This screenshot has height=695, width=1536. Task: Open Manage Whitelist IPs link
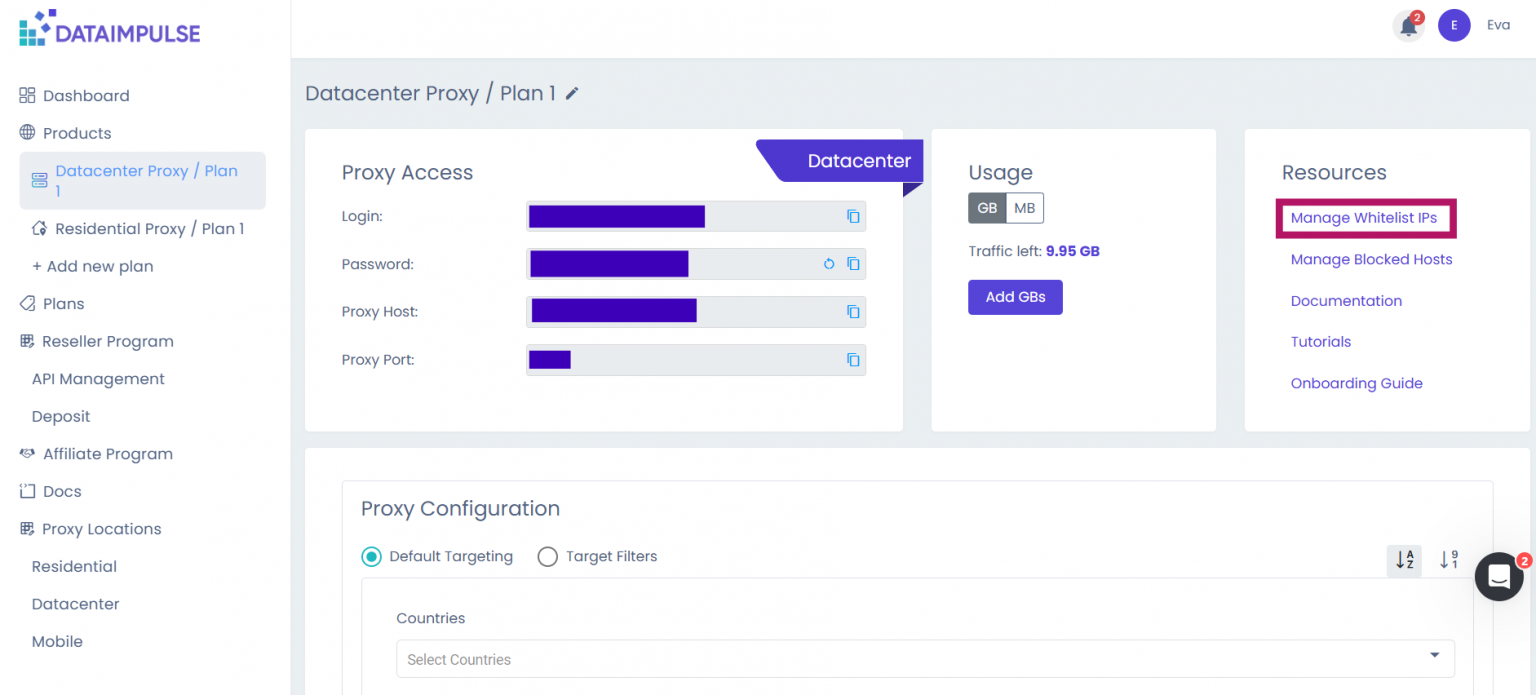point(1366,218)
